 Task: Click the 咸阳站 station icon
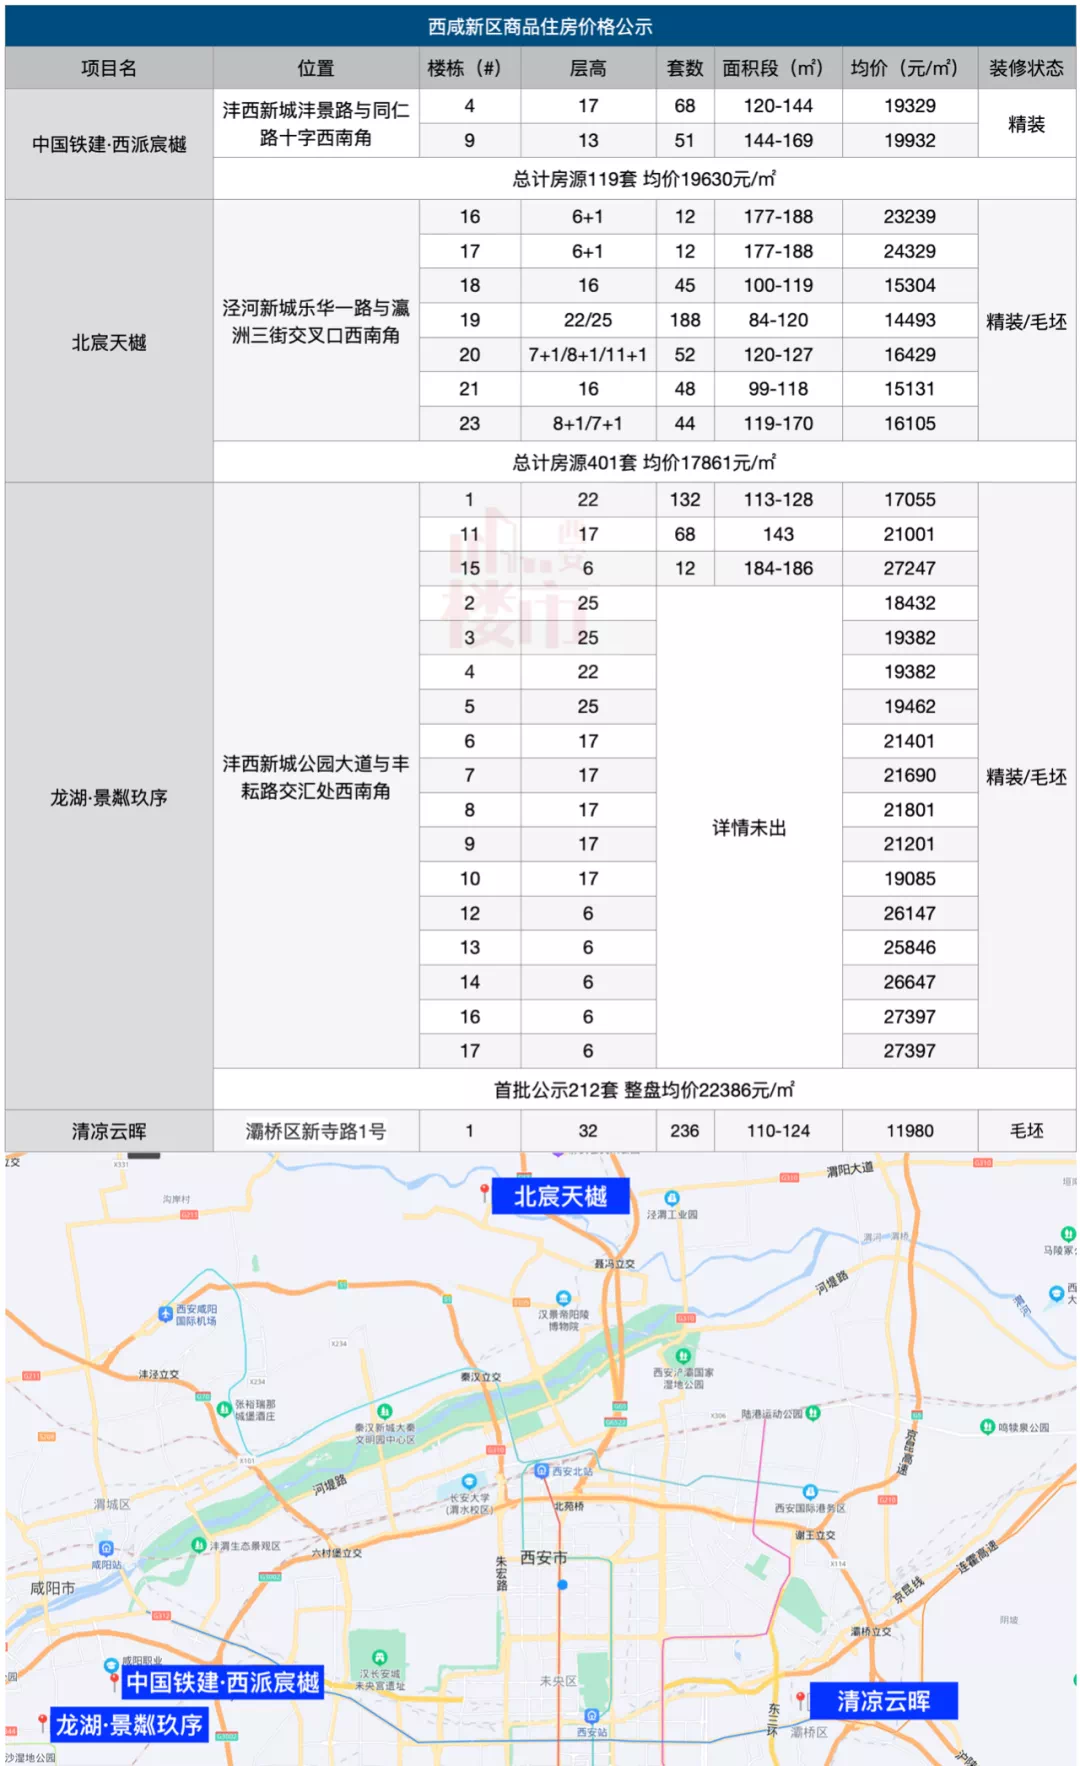(x=106, y=1549)
